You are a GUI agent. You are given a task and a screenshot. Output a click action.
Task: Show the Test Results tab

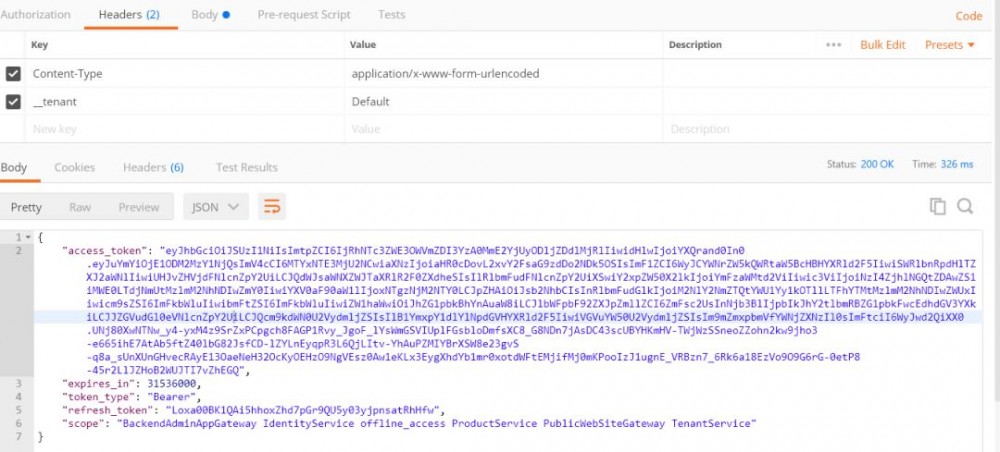pyautogui.click(x=247, y=167)
